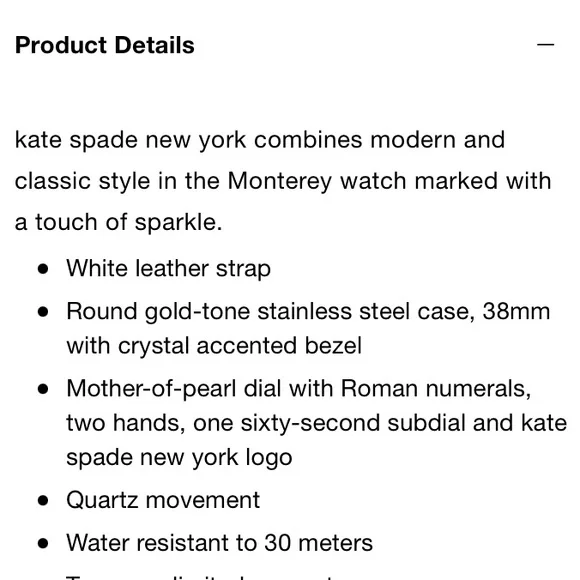Select the 'Quartz movement' item text

click(163, 500)
